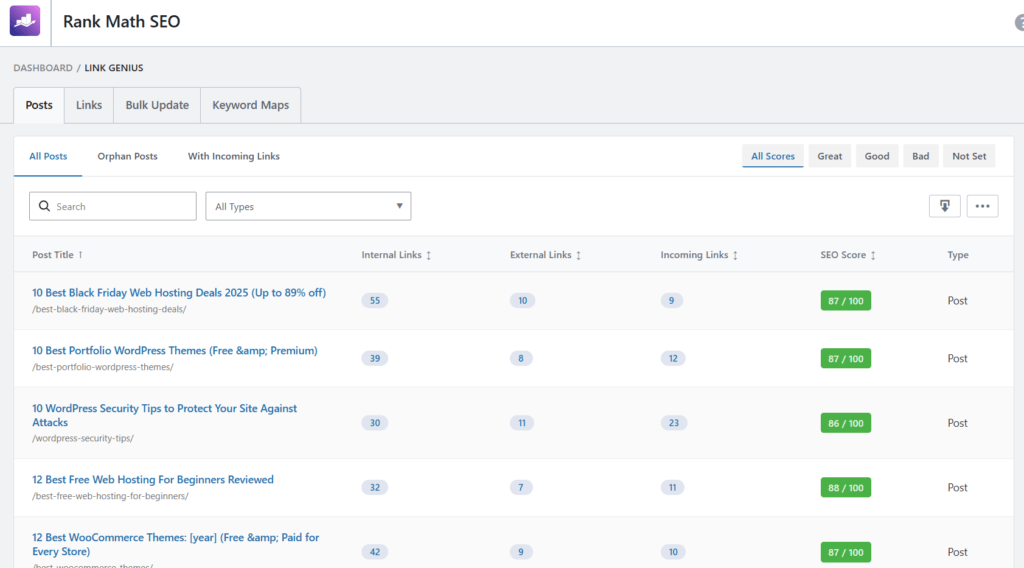The image size is (1024, 568).
Task: Click Black Friday row incoming links count 9
Action: [x=671, y=301]
